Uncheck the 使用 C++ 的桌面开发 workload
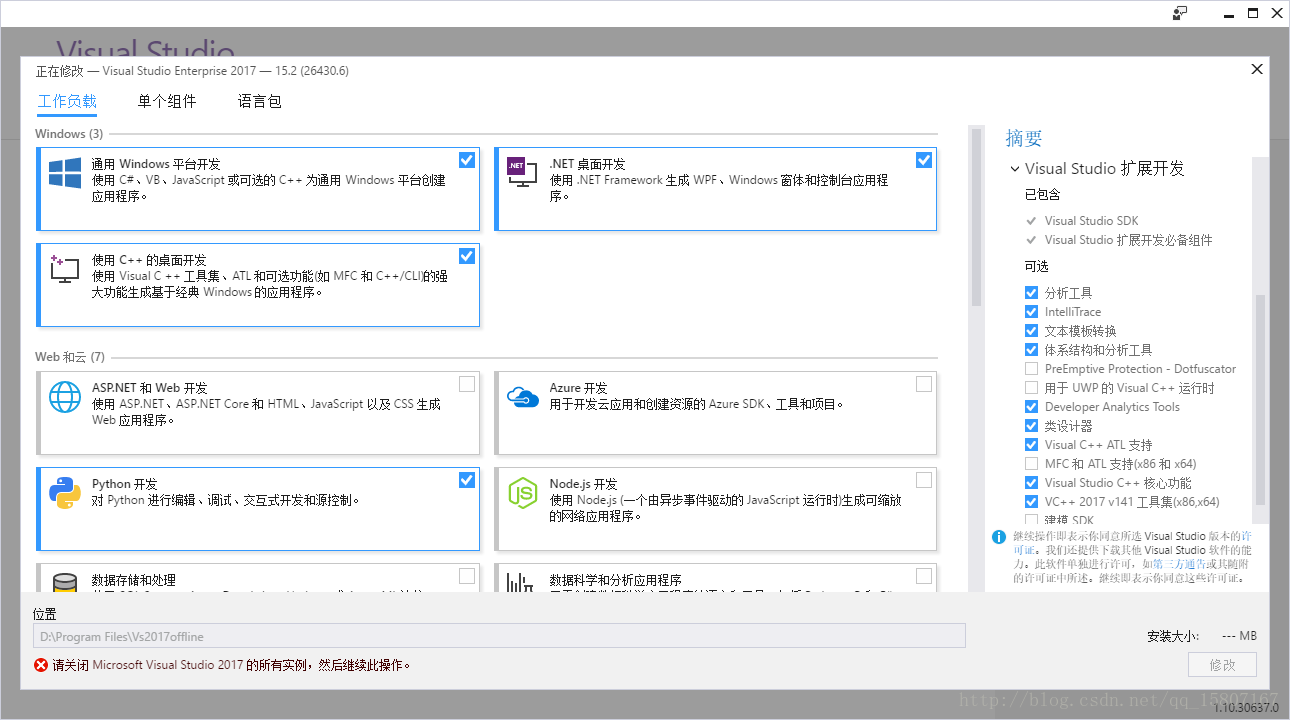Image resolution: width=1290 pixels, height=720 pixels. [467, 256]
